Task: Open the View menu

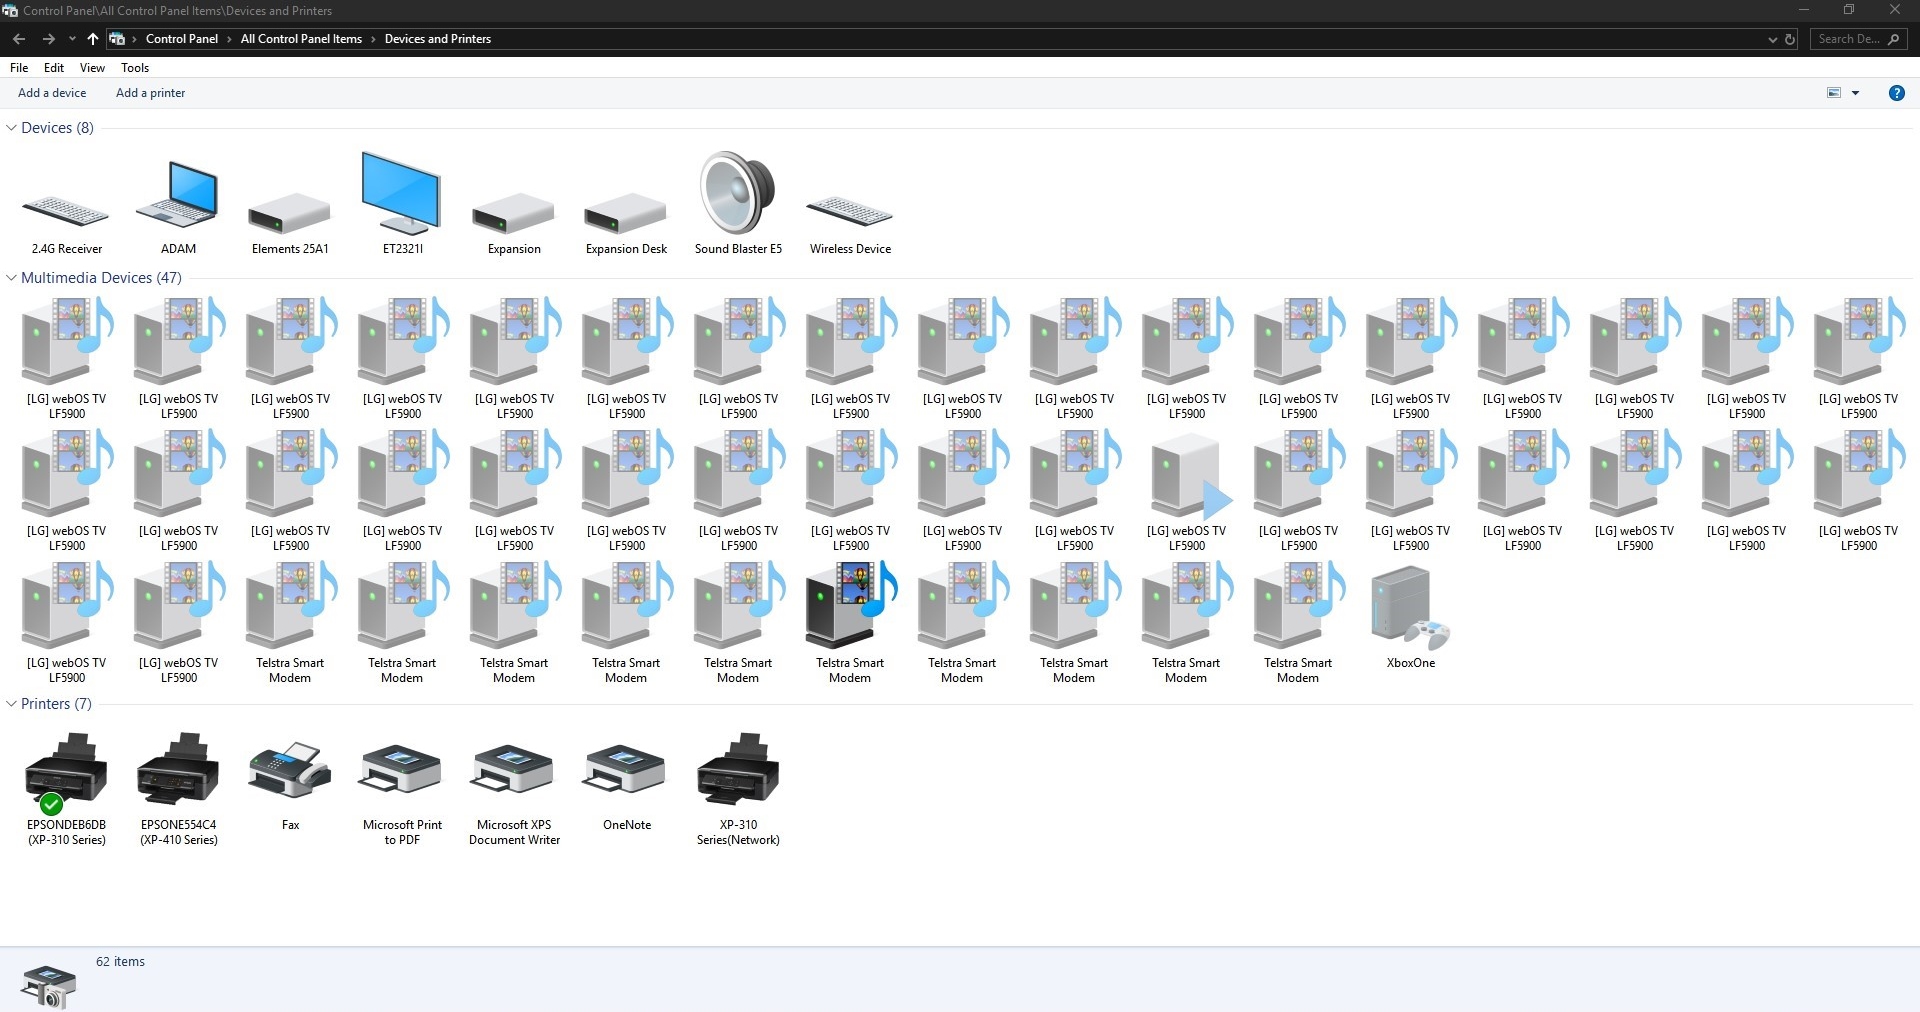Action: [92, 68]
